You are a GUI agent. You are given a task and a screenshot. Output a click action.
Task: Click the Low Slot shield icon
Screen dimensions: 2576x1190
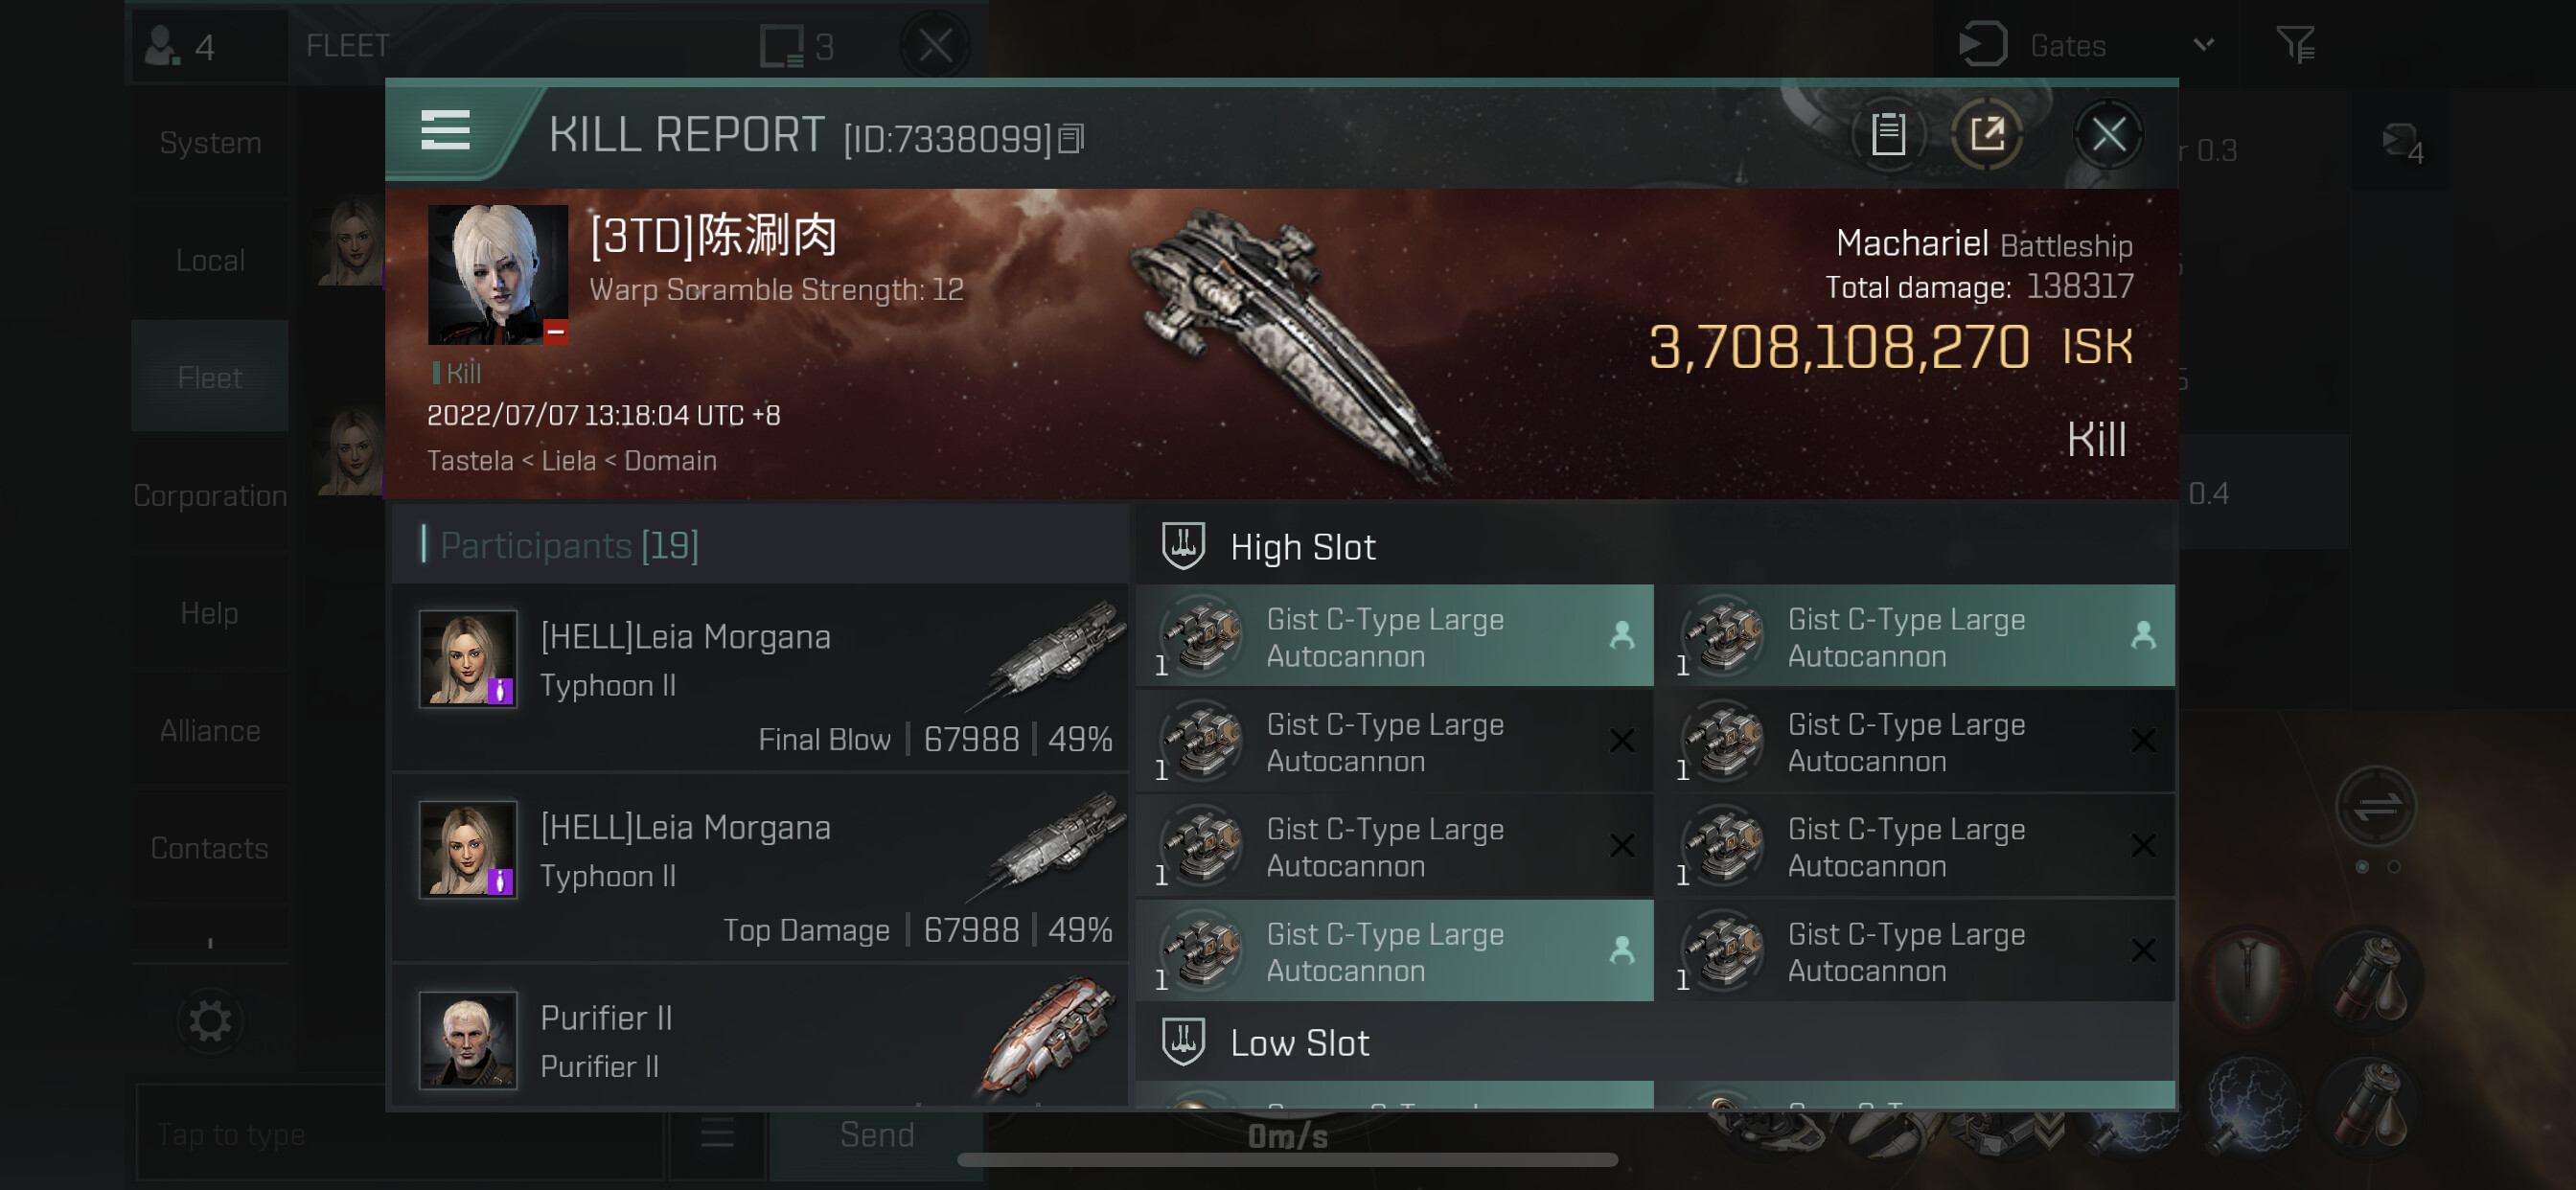[1183, 1042]
